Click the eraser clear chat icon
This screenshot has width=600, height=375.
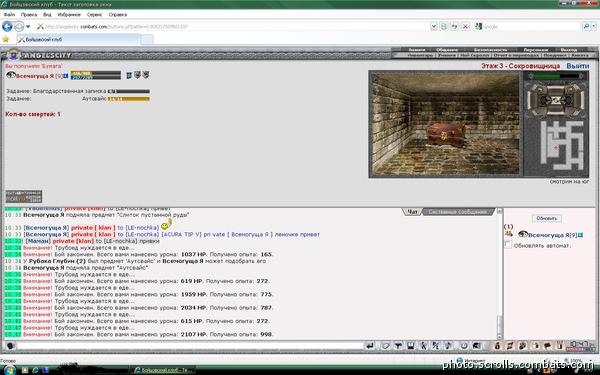click(385, 346)
